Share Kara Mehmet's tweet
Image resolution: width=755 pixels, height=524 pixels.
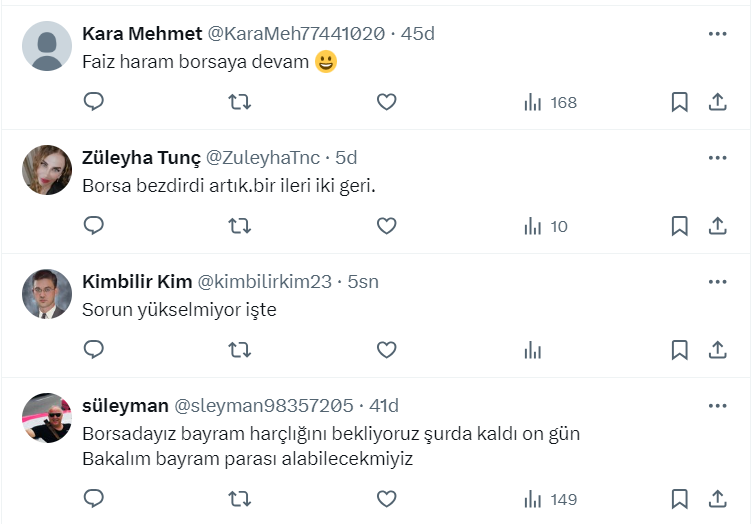[717, 102]
